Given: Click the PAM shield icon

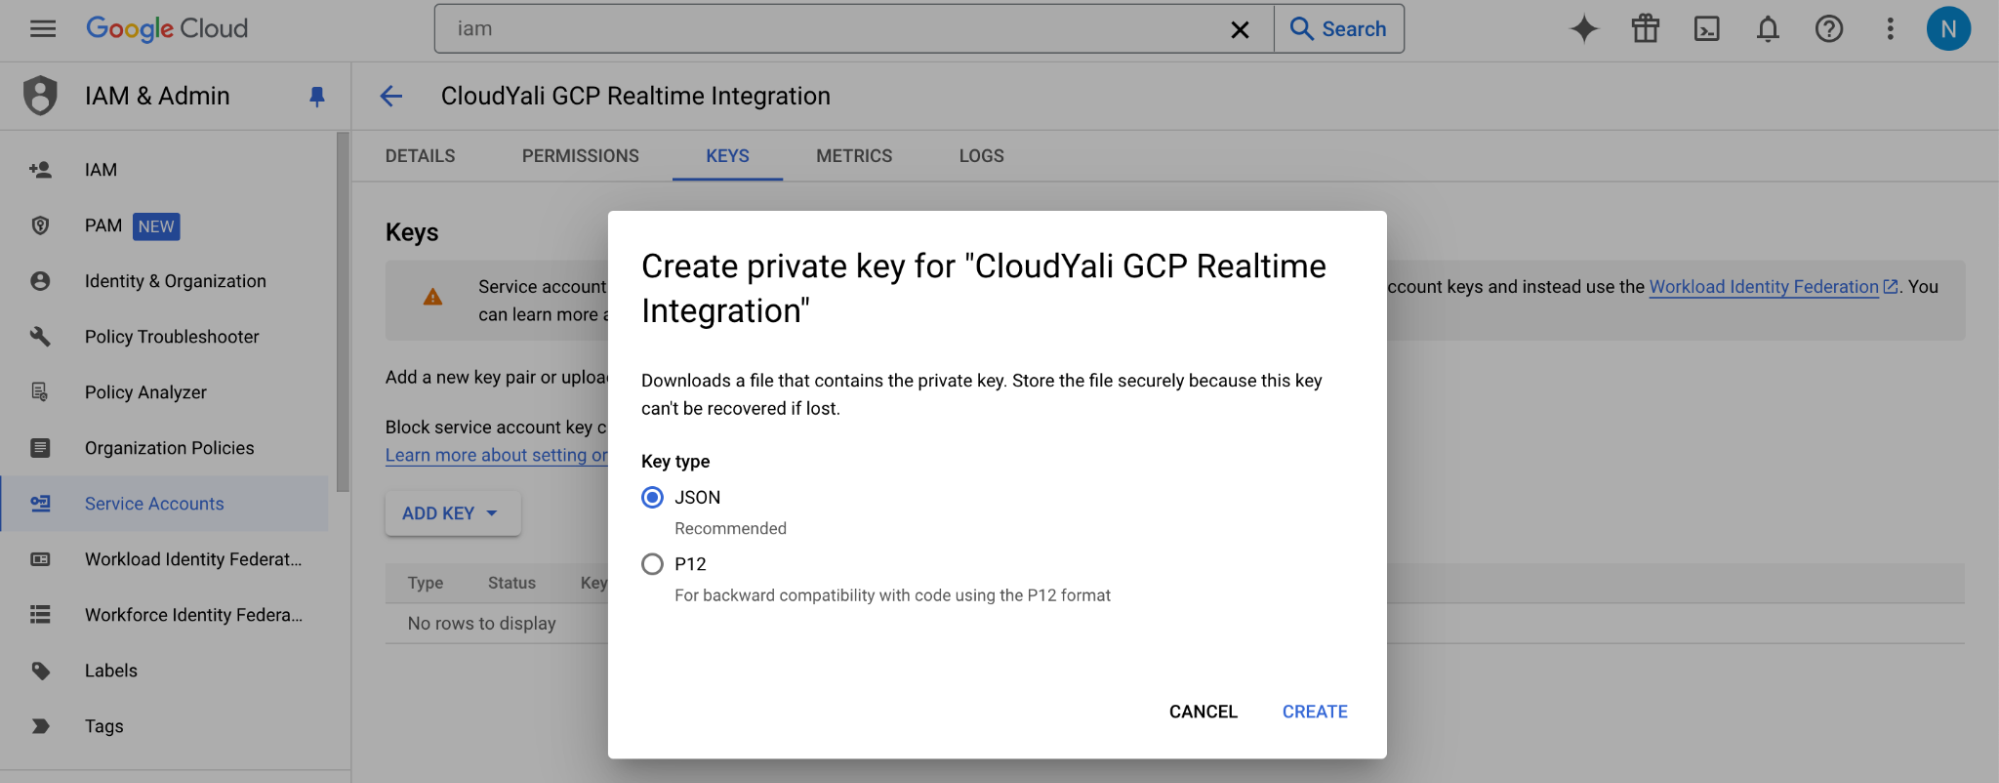Looking at the screenshot, I should coord(40,226).
